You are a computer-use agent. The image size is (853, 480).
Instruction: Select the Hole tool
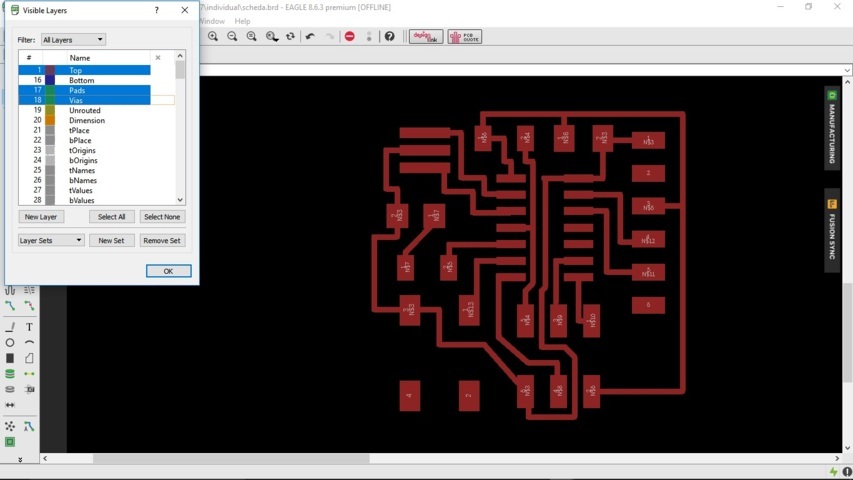click(10, 389)
